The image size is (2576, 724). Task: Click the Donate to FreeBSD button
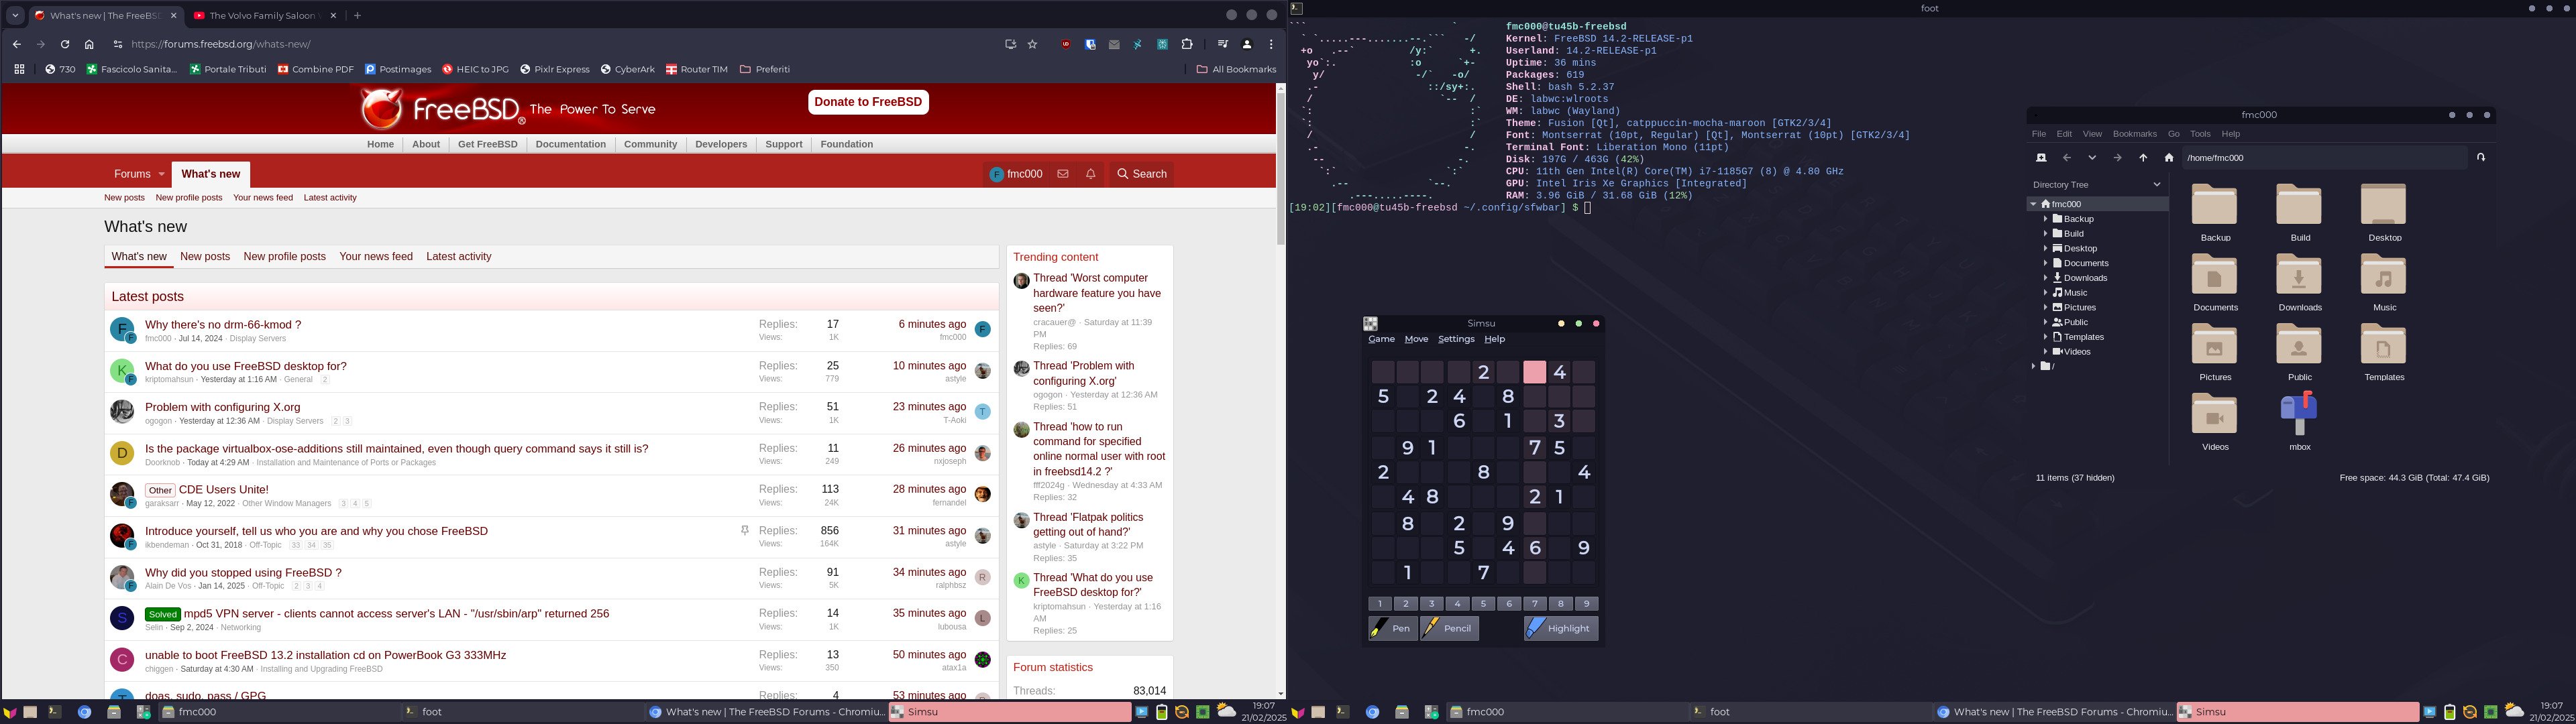coord(868,102)
